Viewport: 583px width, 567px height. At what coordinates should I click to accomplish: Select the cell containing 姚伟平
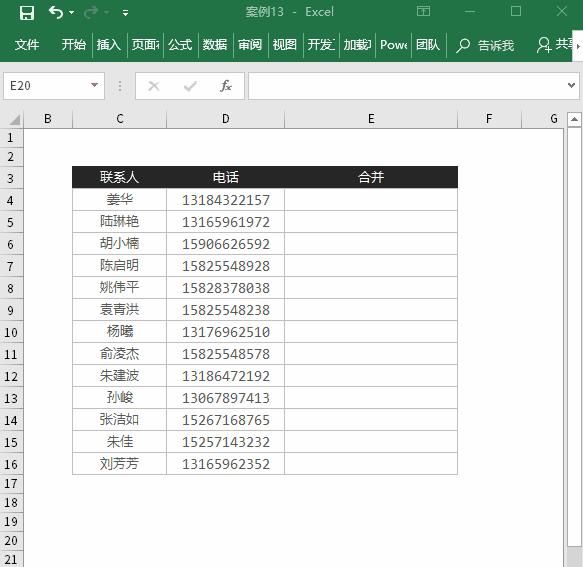[119, 287]
